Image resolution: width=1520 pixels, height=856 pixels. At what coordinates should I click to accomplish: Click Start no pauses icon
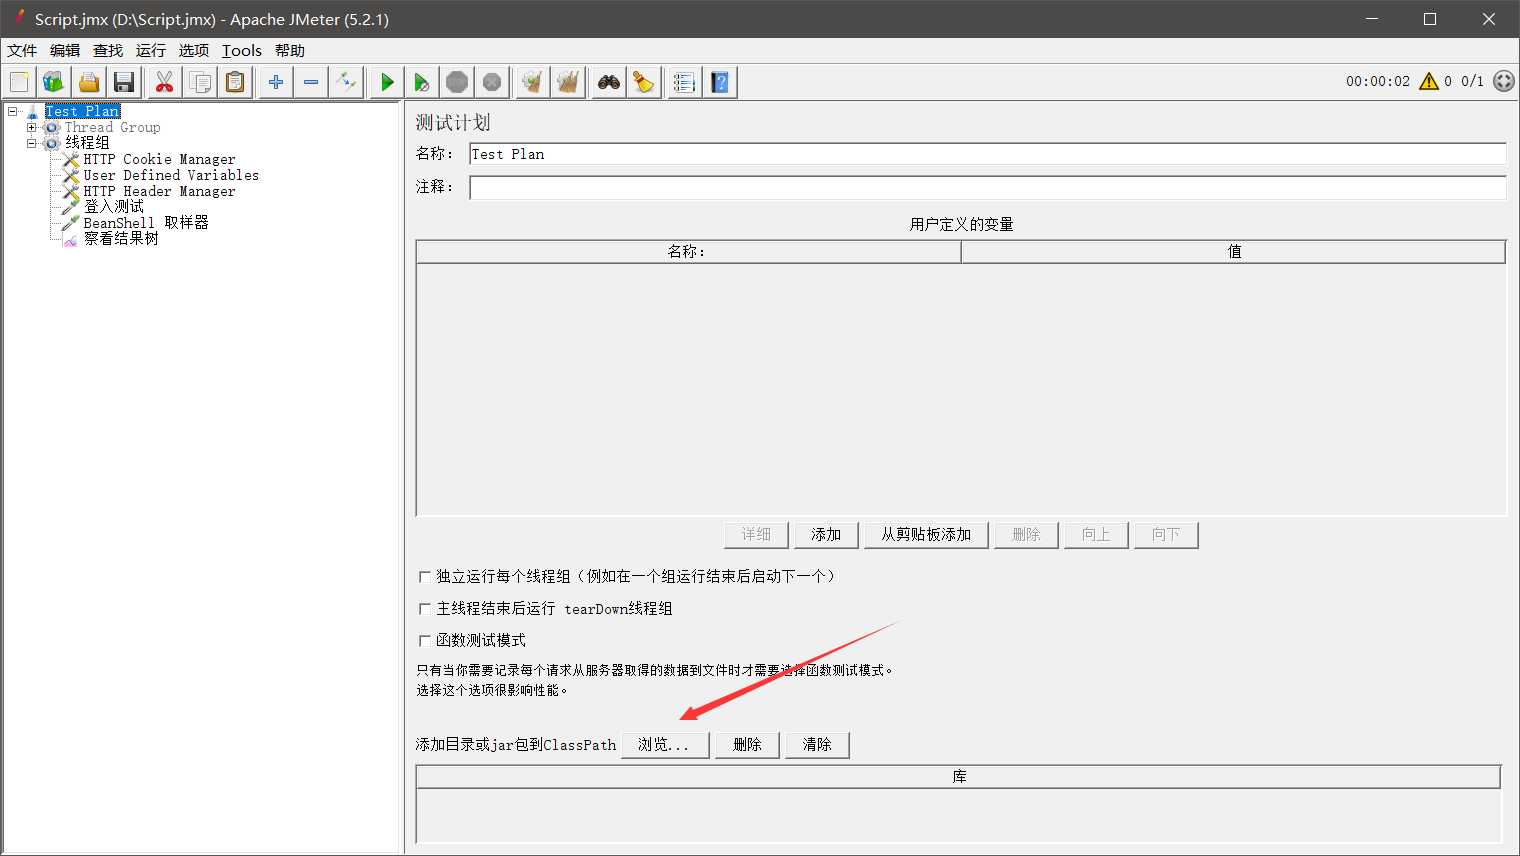tap(422, 82)
